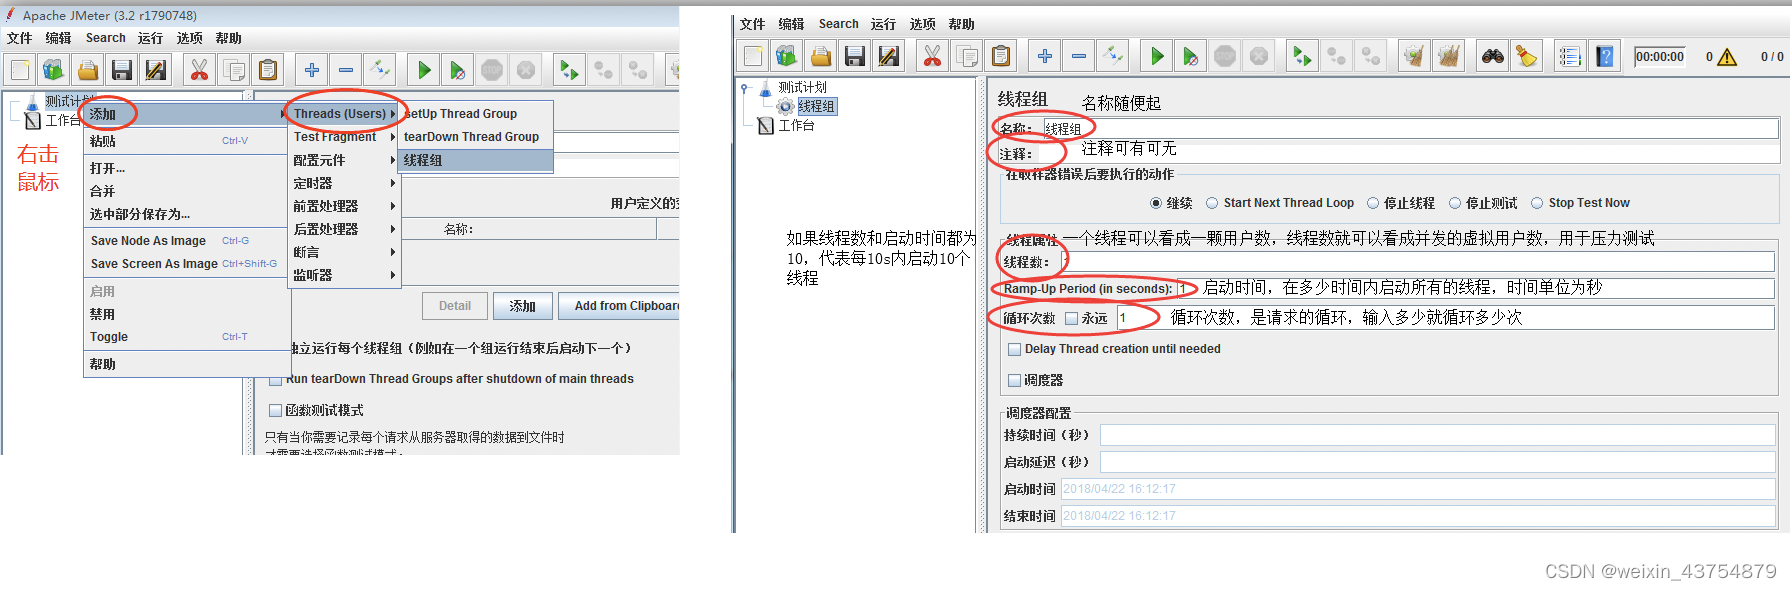
Task: Click the Clear icon in right window toolbar
Action: pyautogui.click(x=1414, y=56)
